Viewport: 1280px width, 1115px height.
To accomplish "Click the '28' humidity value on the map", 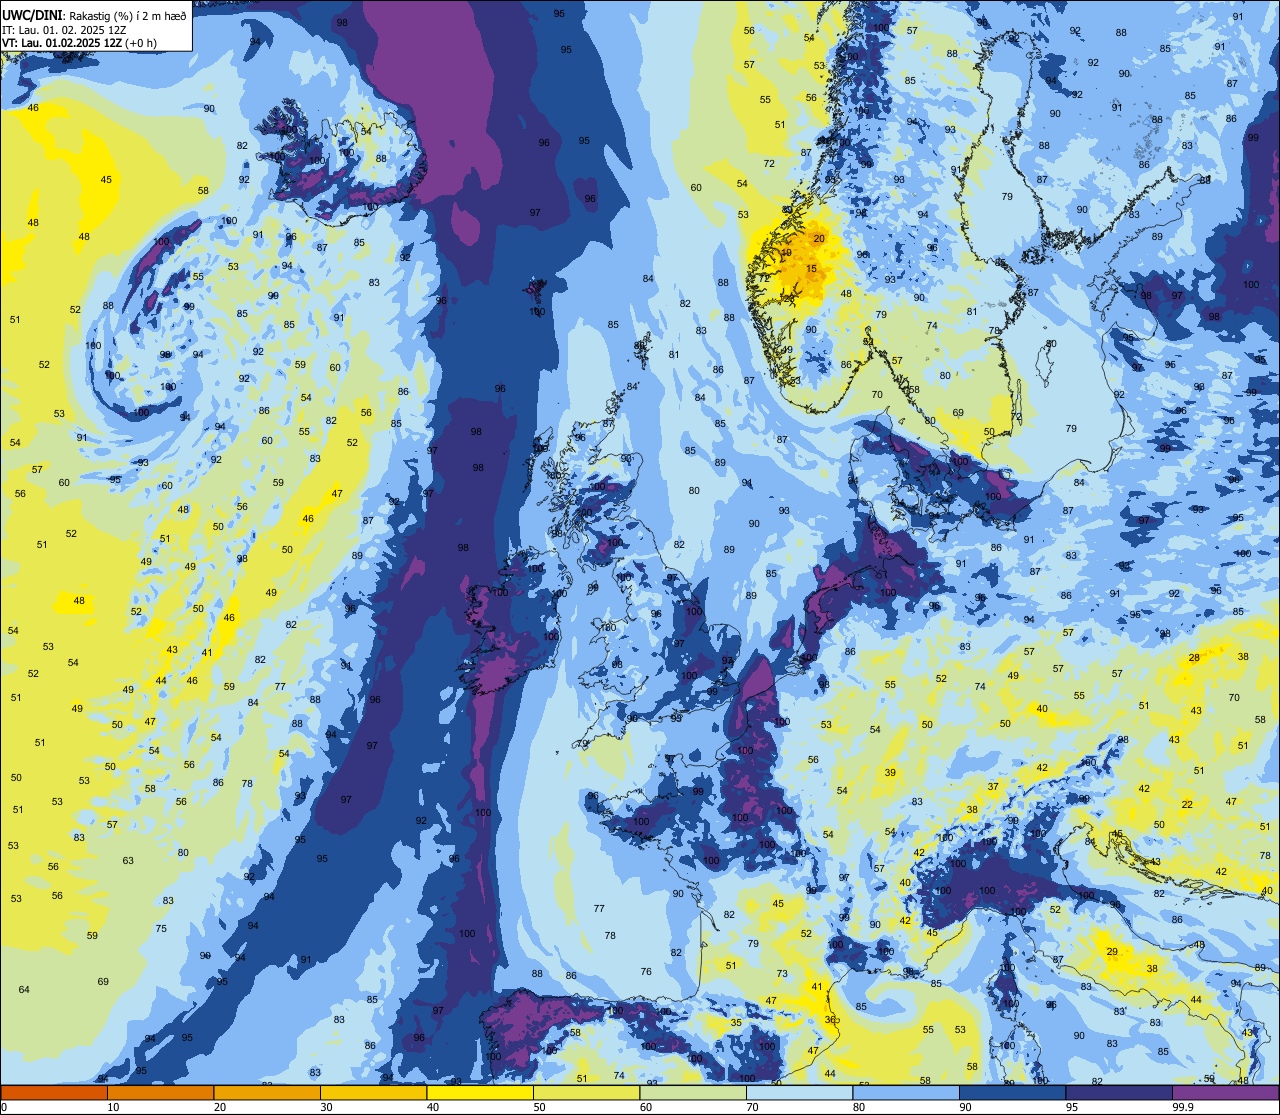I will [1194, 658].
